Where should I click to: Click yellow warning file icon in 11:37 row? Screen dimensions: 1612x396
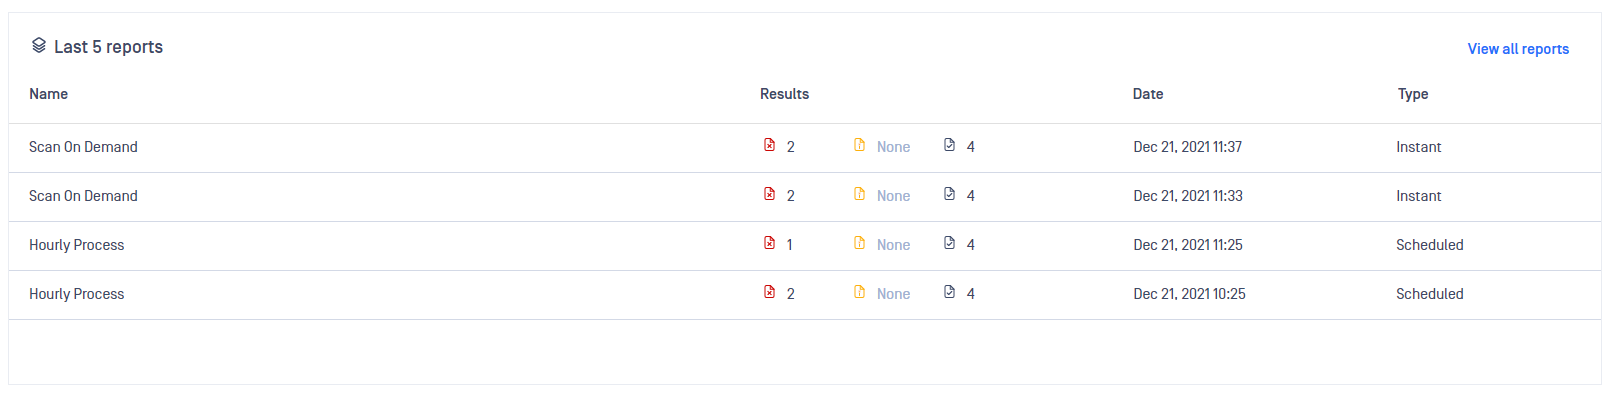click(859, 145)
